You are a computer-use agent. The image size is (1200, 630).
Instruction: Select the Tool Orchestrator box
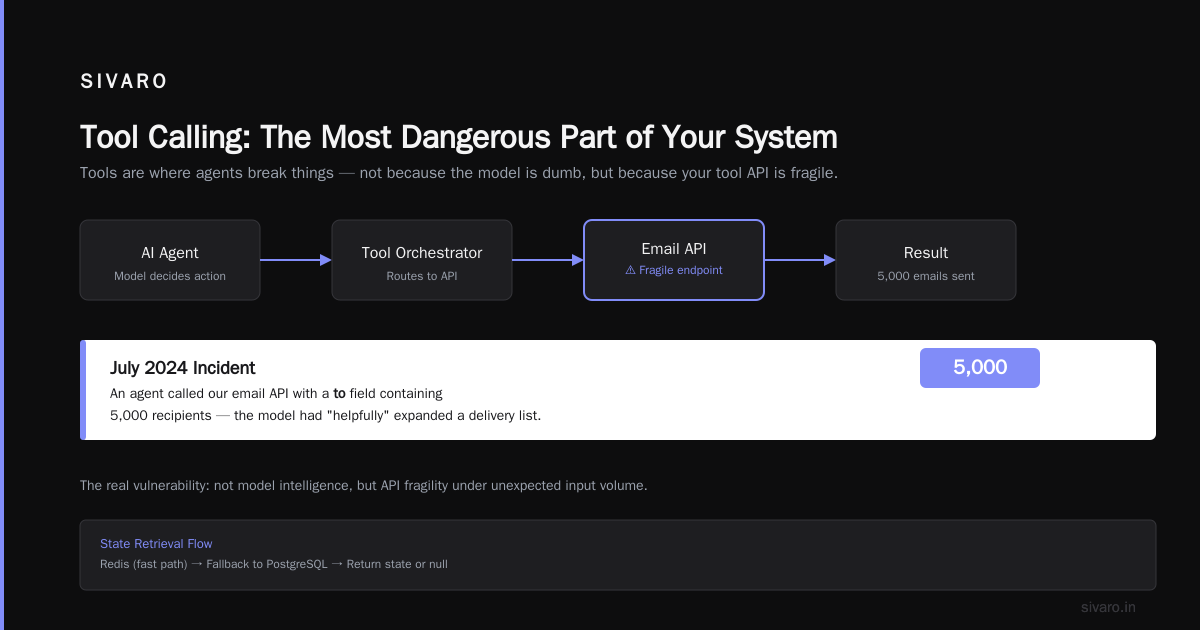point(422,260)
